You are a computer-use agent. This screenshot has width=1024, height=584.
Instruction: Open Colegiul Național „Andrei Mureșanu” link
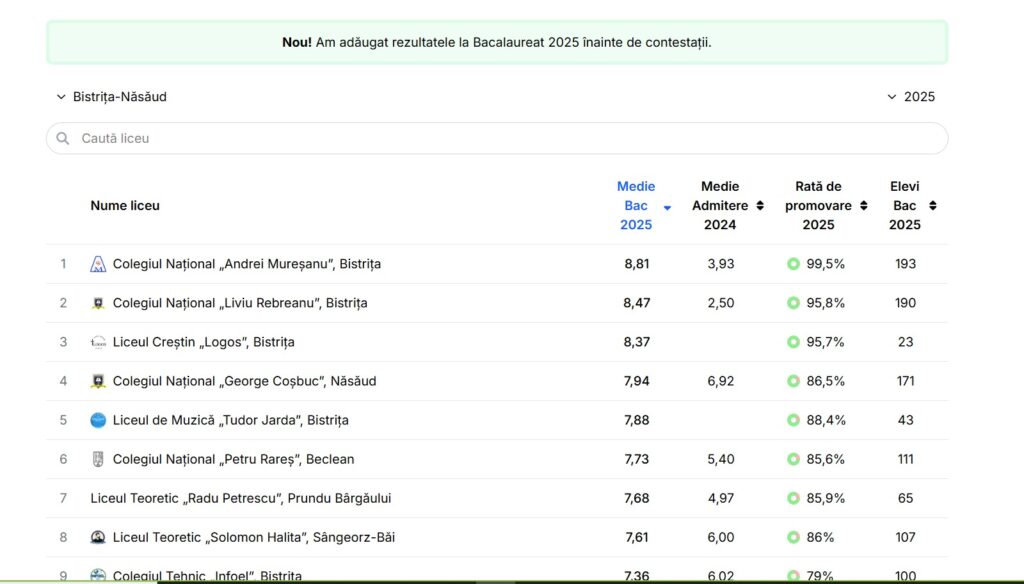pos(246,264)
